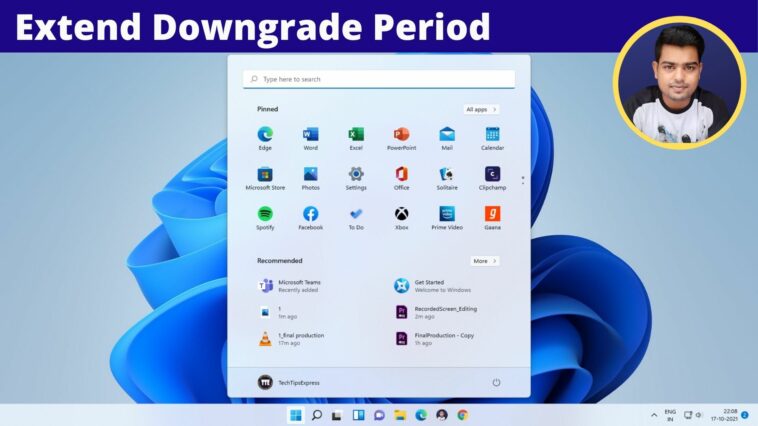This screenshot has width=758, height=426.
Task: Open the TechTipsExpress user account menu
Action: [289, 382]
